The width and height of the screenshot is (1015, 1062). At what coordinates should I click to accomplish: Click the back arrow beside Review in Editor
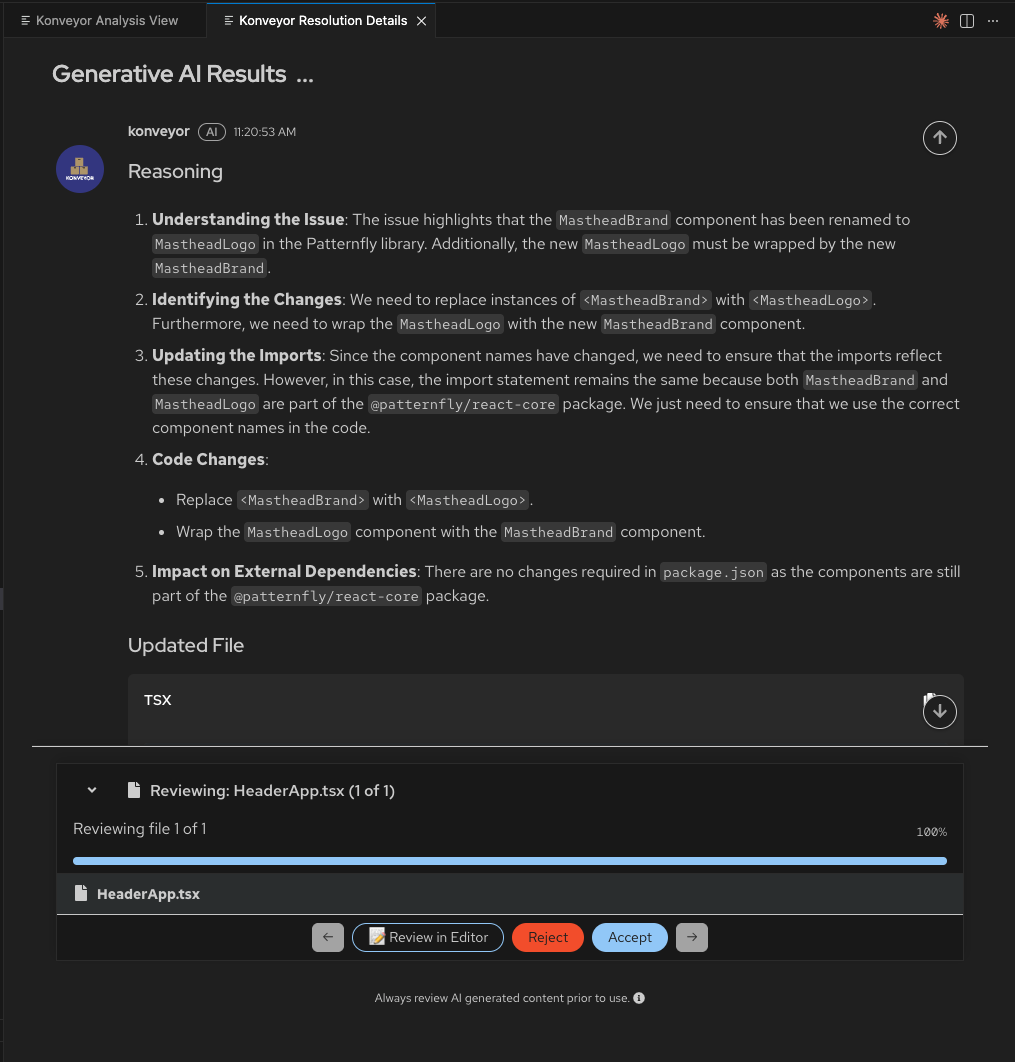pos(327,937)
